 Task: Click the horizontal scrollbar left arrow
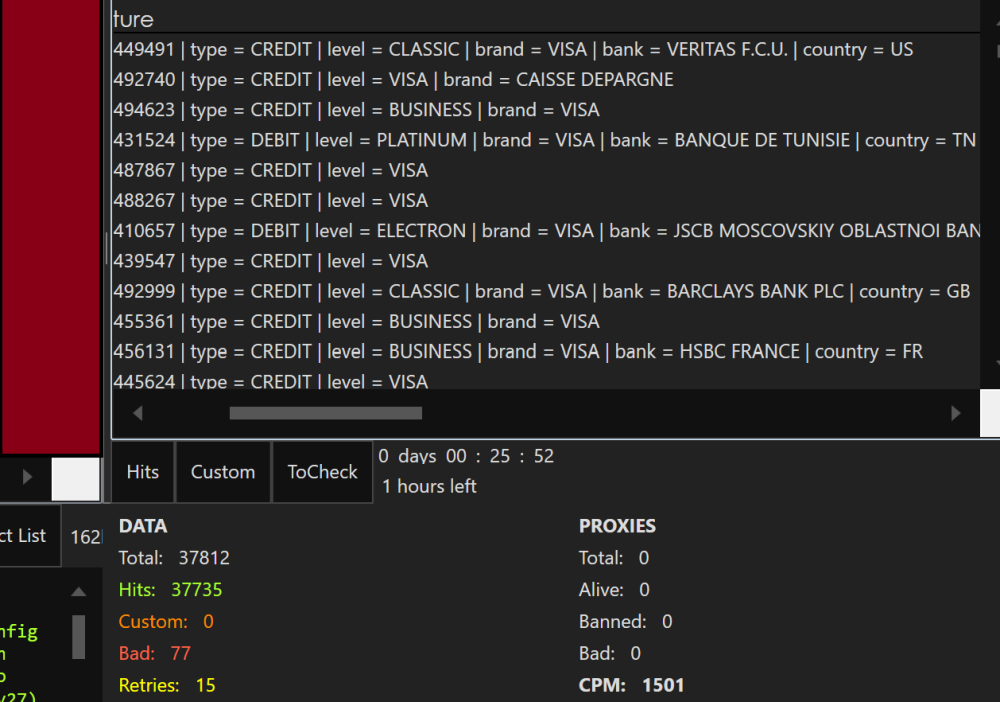pos(138,413)
